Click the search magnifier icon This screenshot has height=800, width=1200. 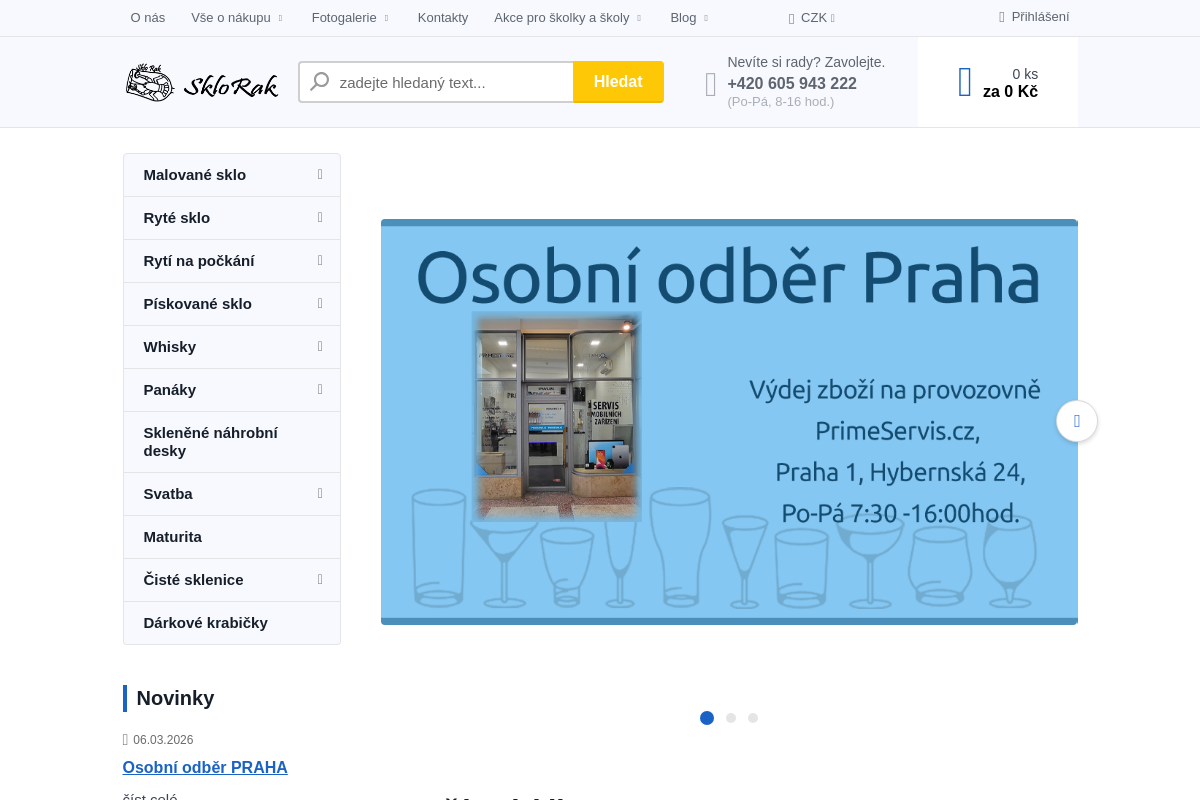(x=320, y=82)
